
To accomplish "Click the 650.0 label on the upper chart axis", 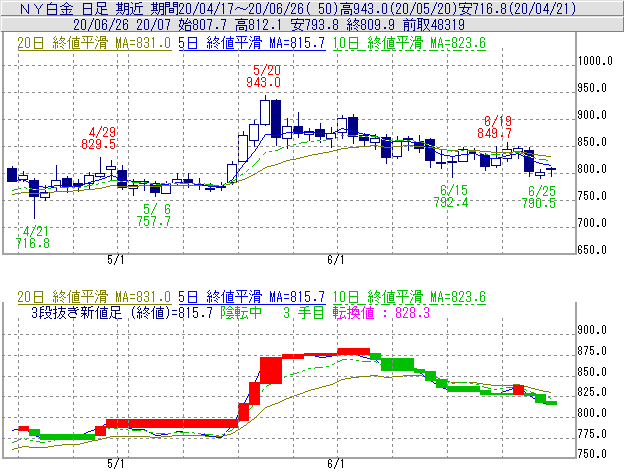I will (592, 250).
